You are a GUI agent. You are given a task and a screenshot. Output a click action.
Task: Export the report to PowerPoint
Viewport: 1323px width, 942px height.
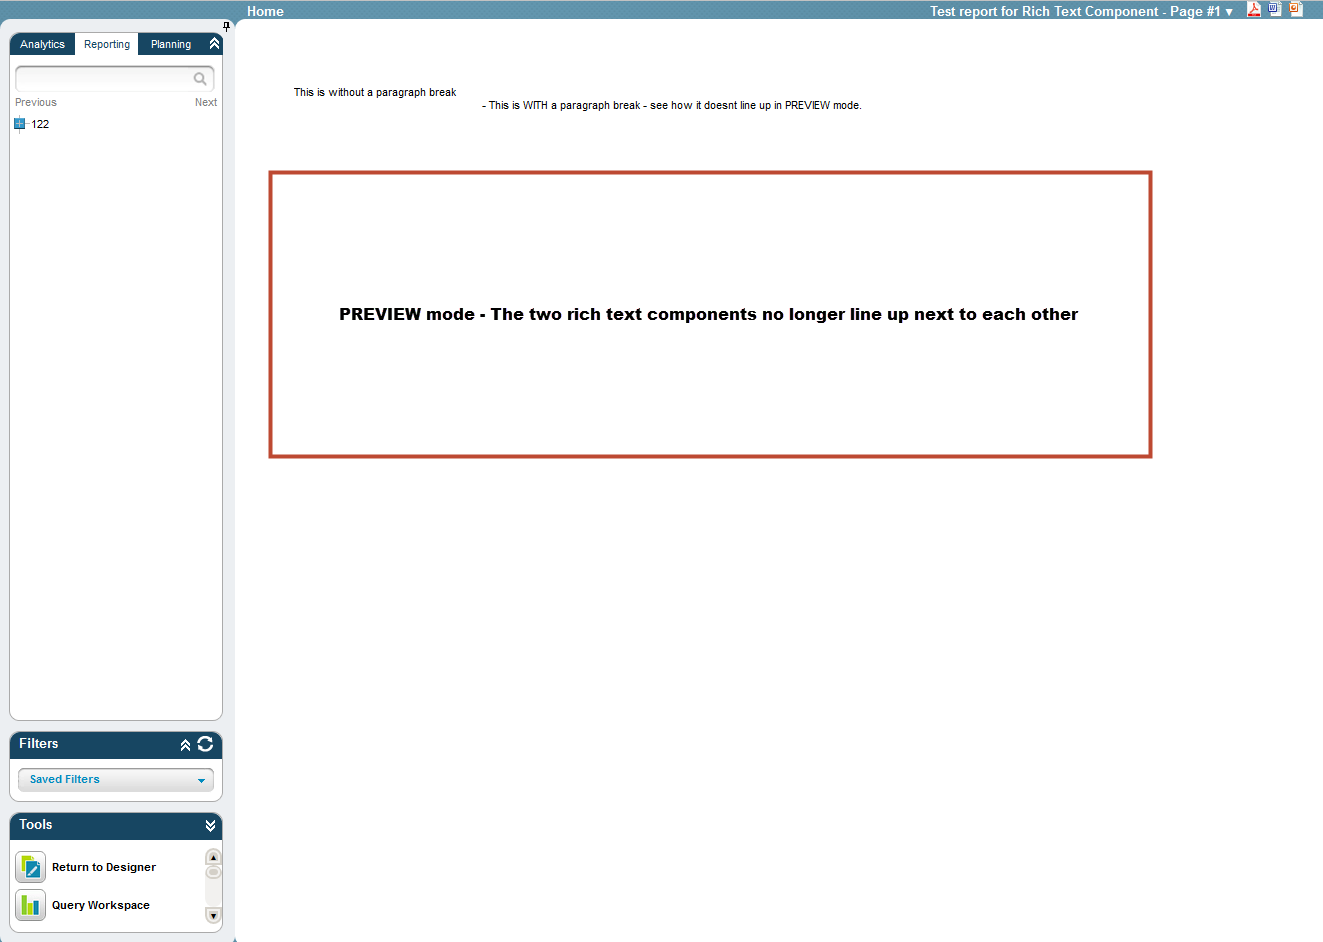[1296, 9]
